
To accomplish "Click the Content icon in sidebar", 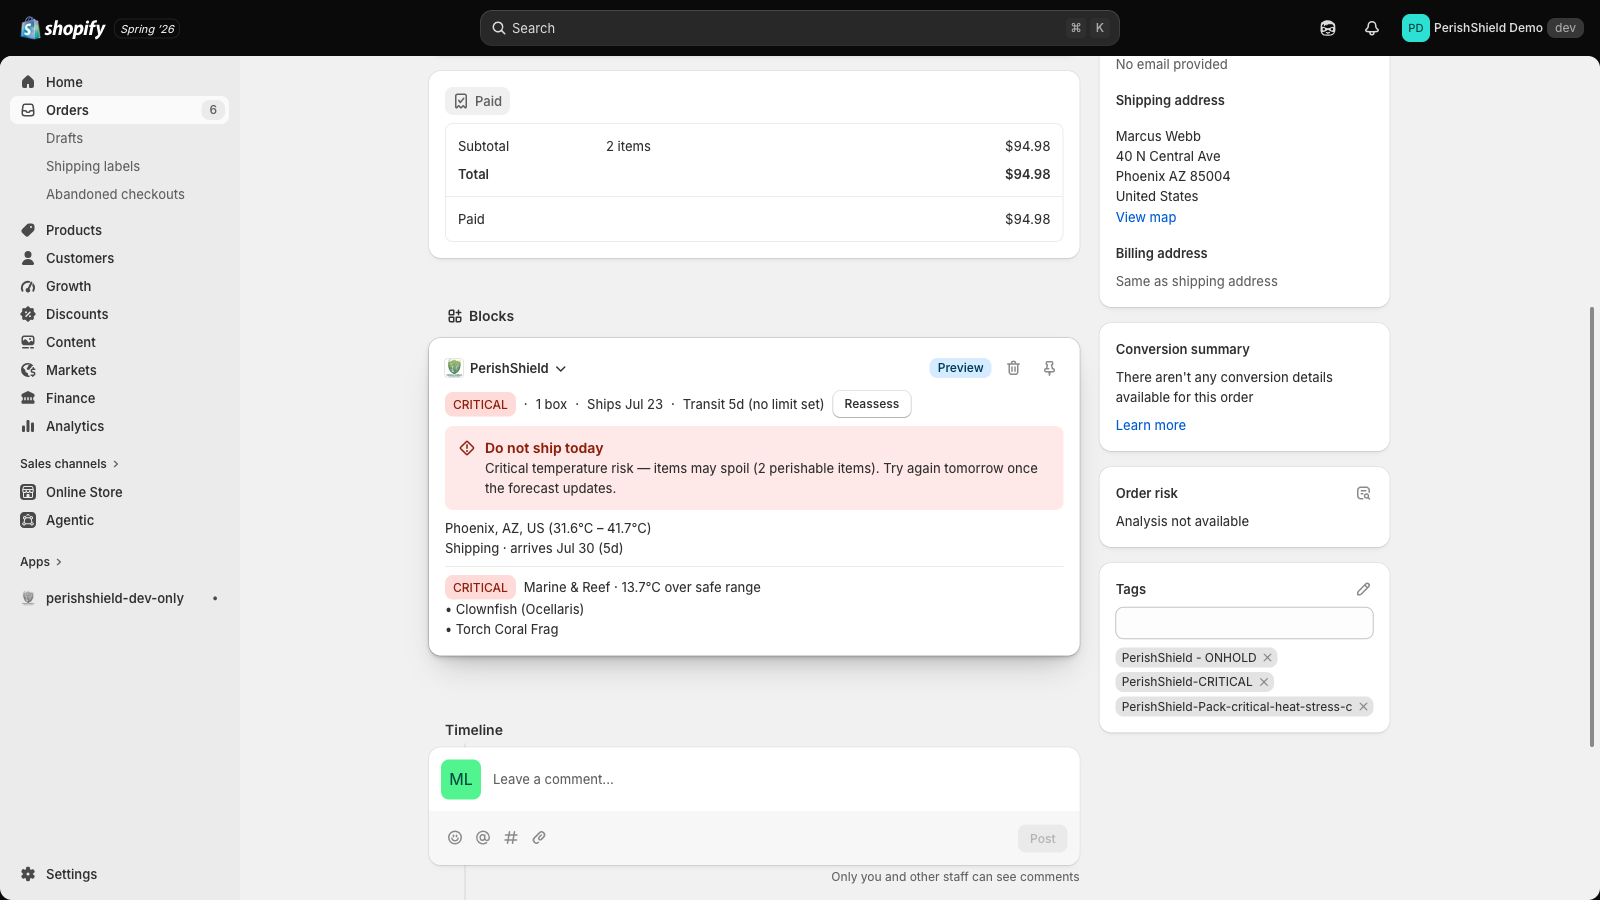I will (x=28, y=342).
